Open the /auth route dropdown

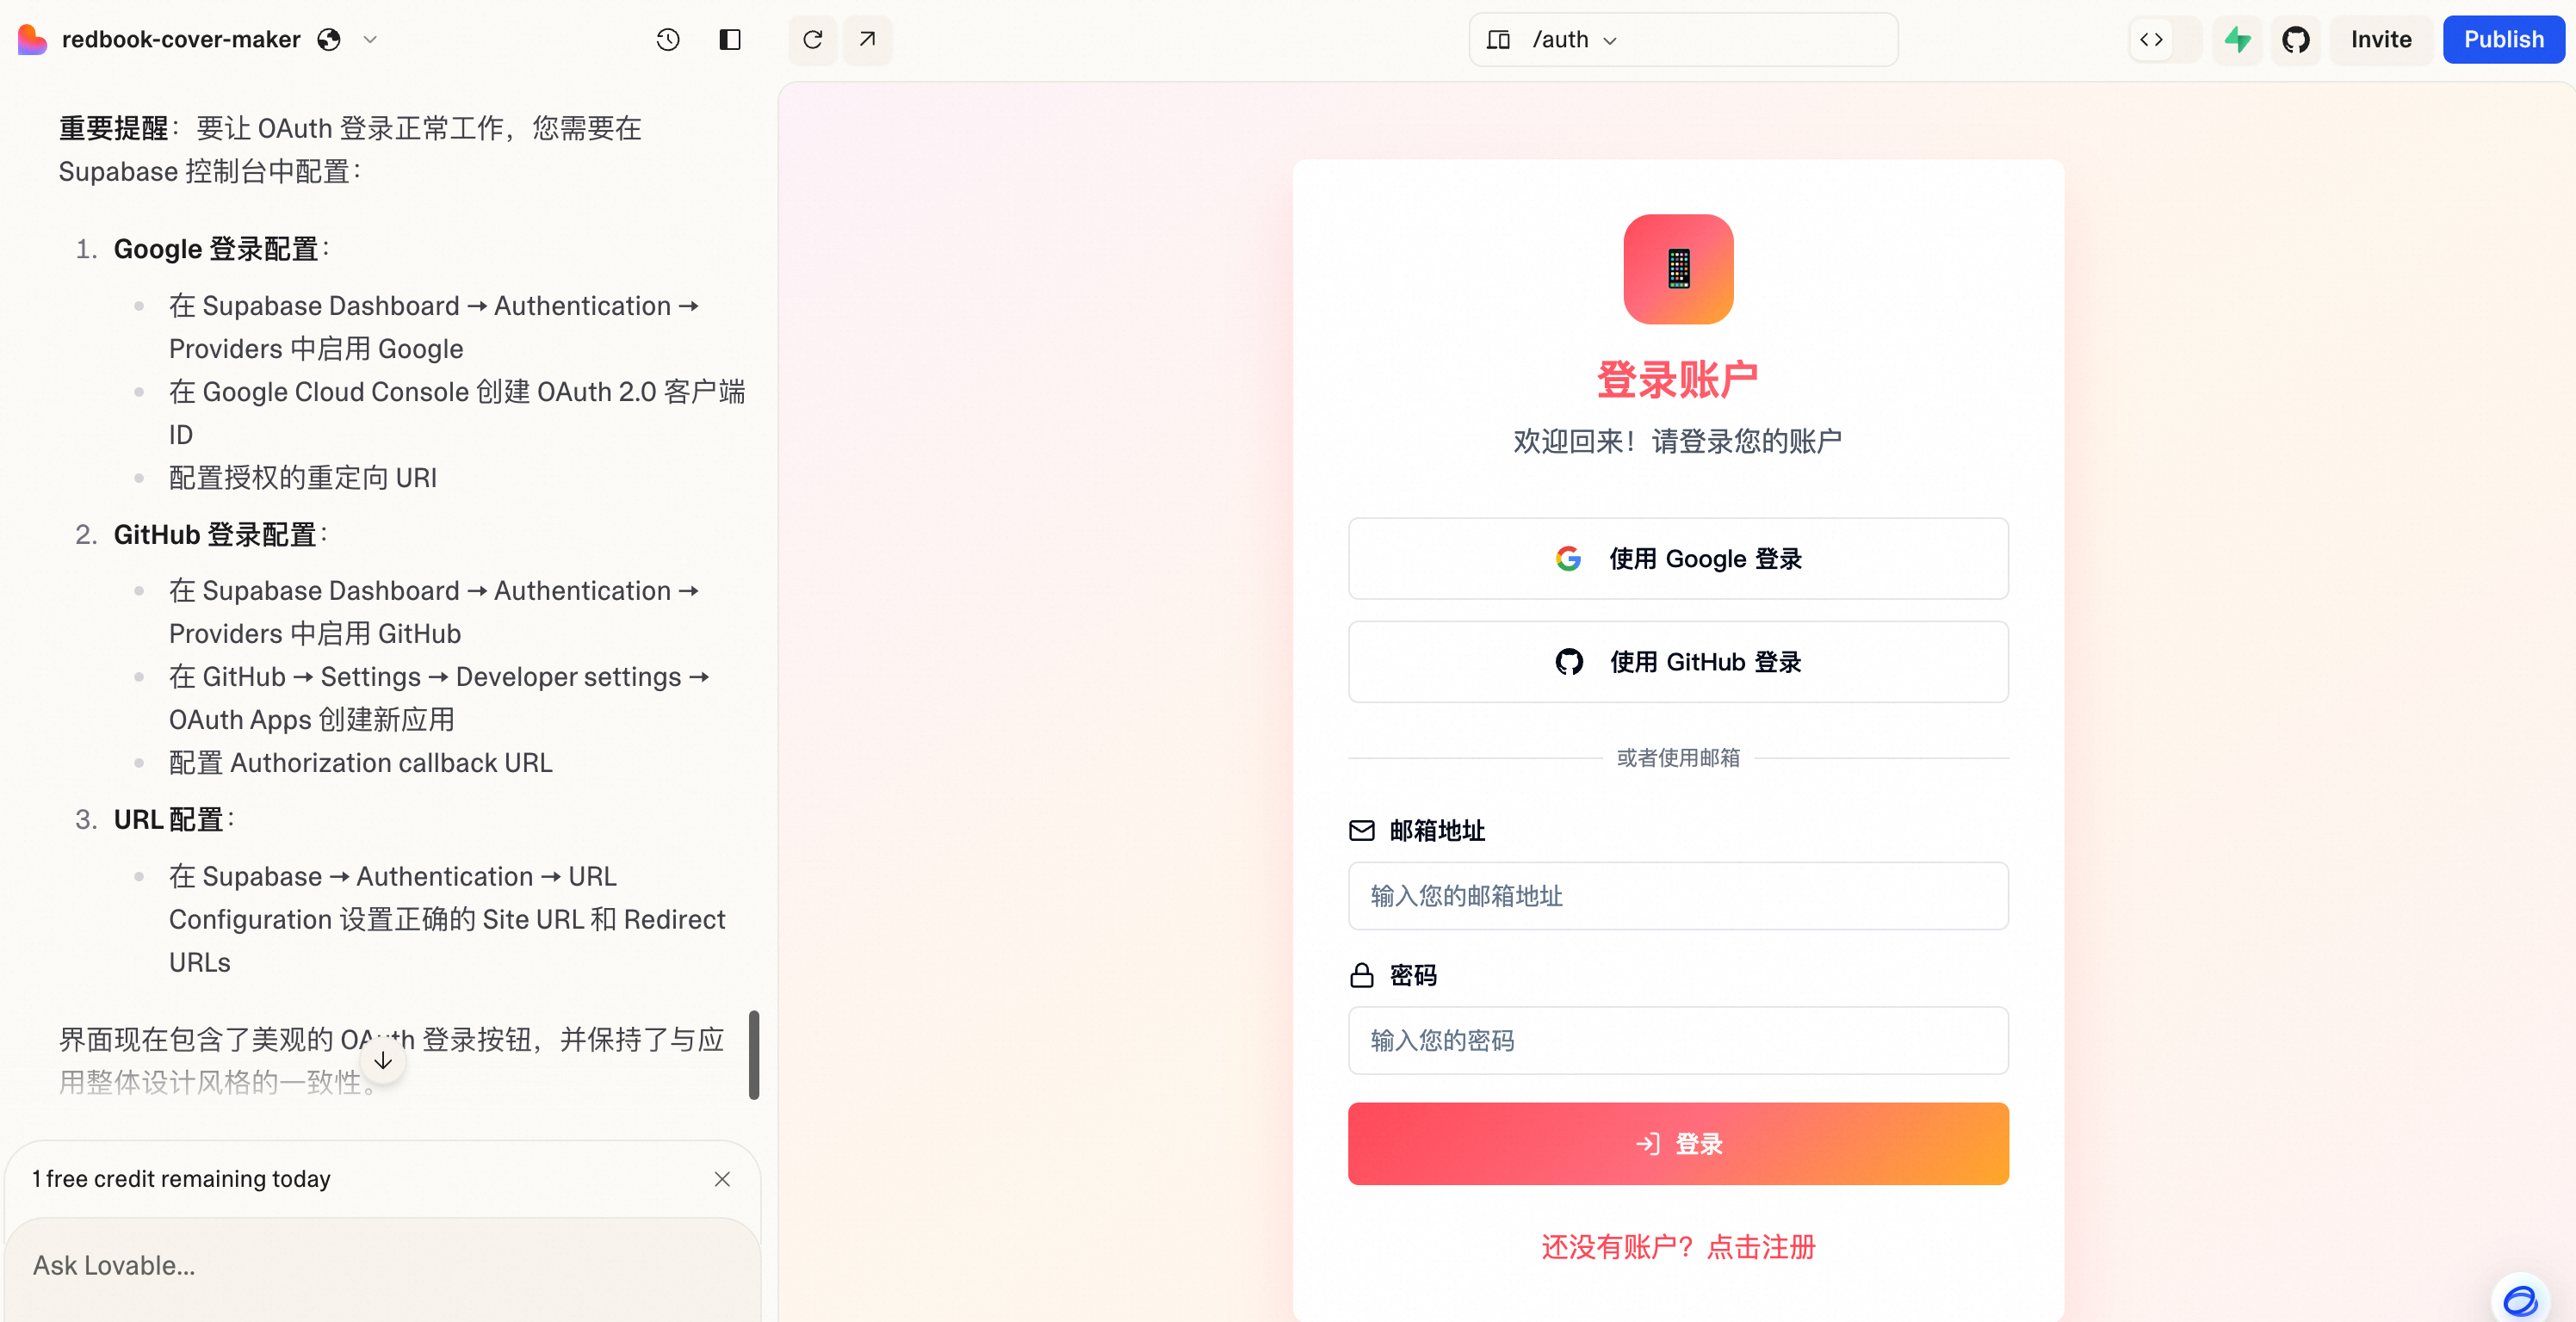pos(1575,40)
